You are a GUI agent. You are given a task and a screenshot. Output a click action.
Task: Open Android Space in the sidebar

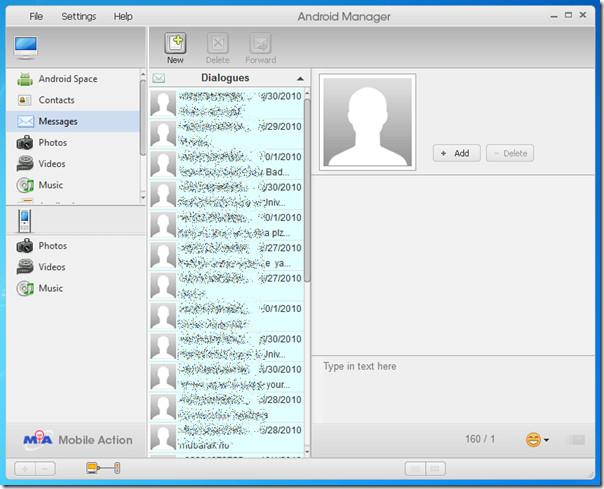[73, 79]
